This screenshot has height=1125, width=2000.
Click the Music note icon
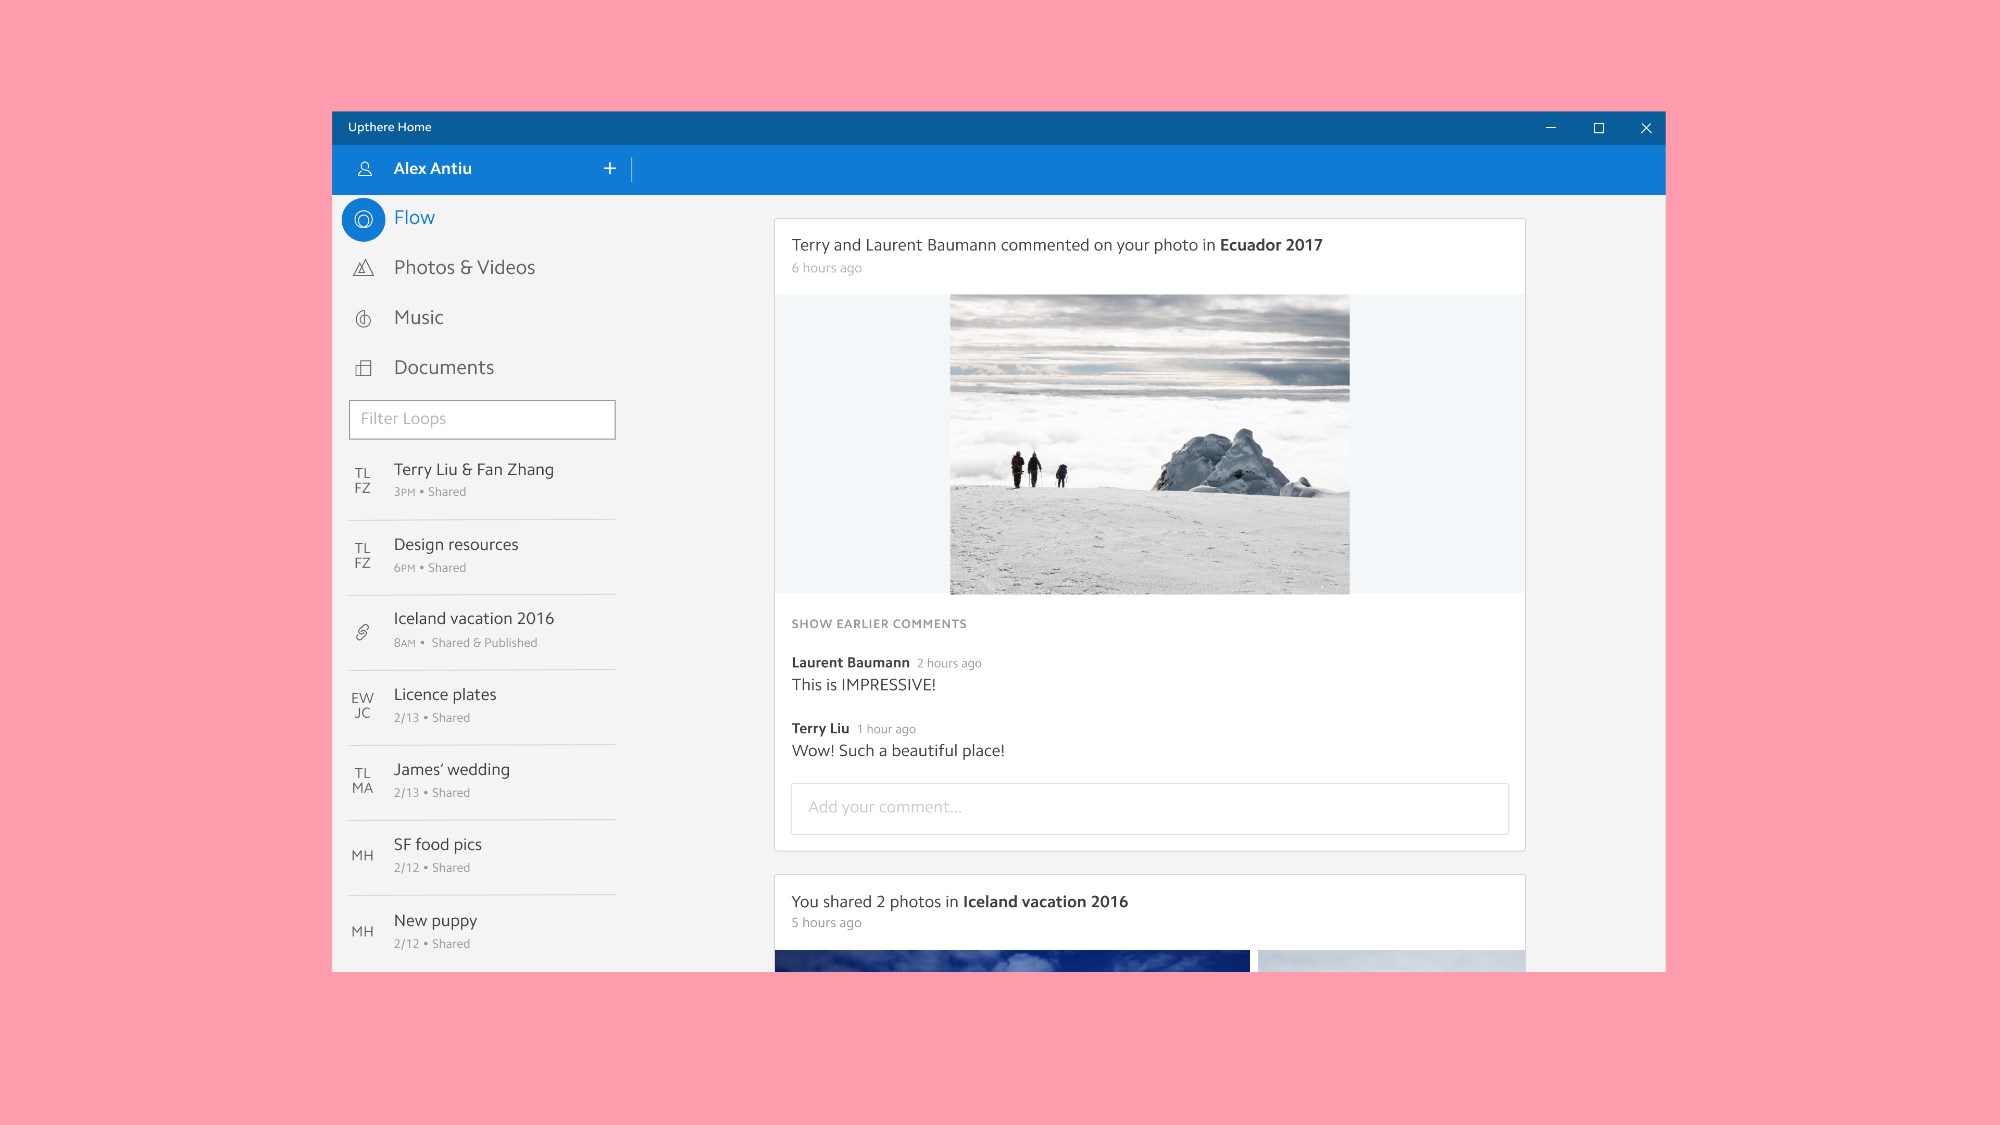coord(363,318)
